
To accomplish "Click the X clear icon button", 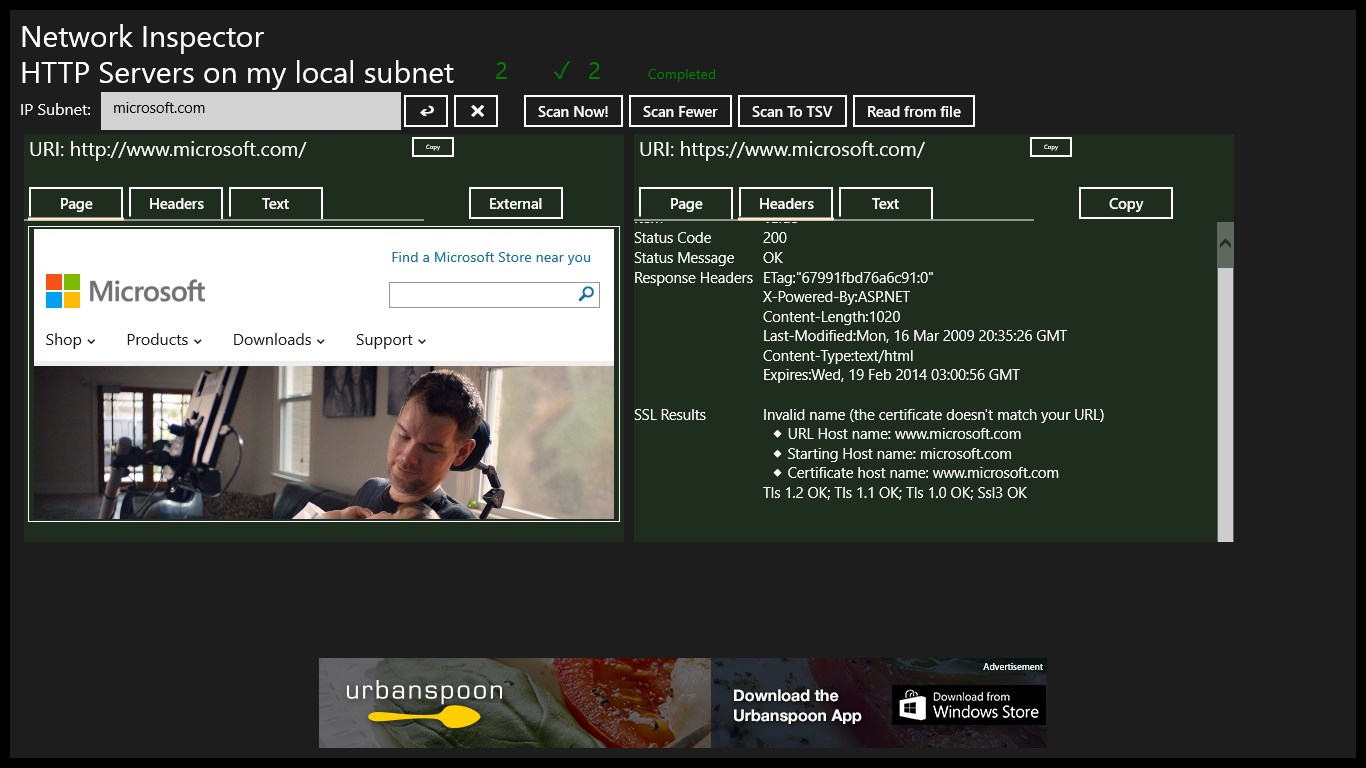I will (476, 111).
